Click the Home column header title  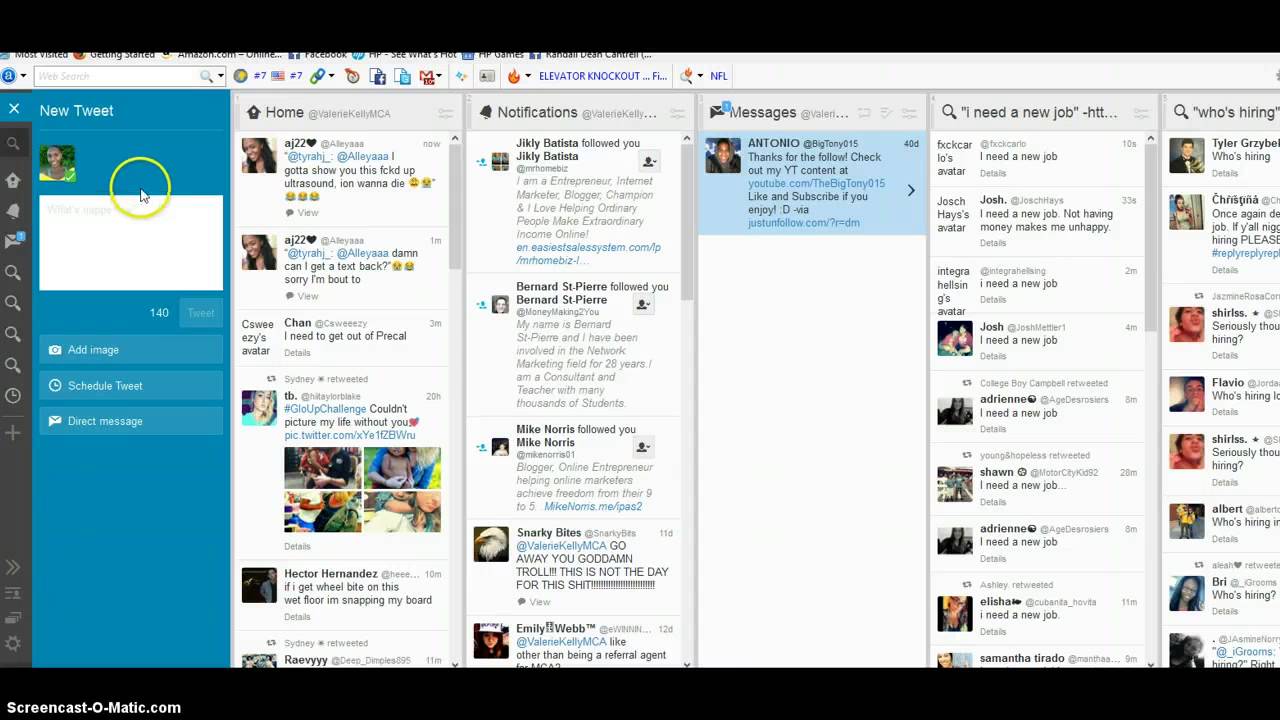tap(284, 112)
